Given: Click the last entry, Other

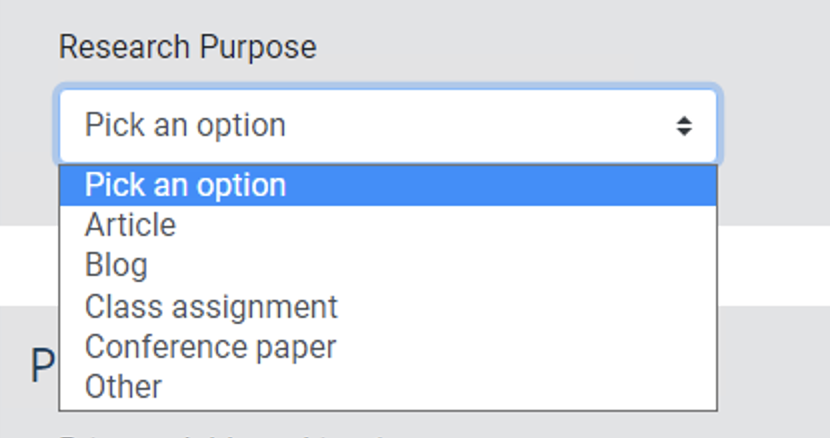Looking at the screenshot, I should coord(123,386).
